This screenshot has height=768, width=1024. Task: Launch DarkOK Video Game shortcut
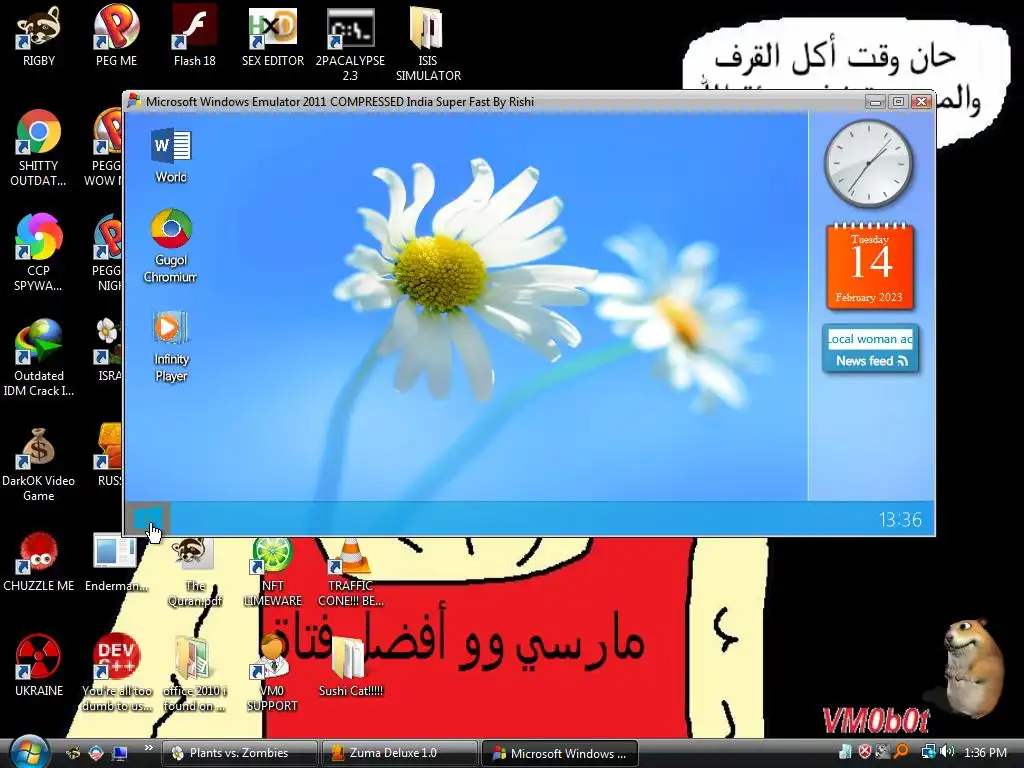[39, 464]
